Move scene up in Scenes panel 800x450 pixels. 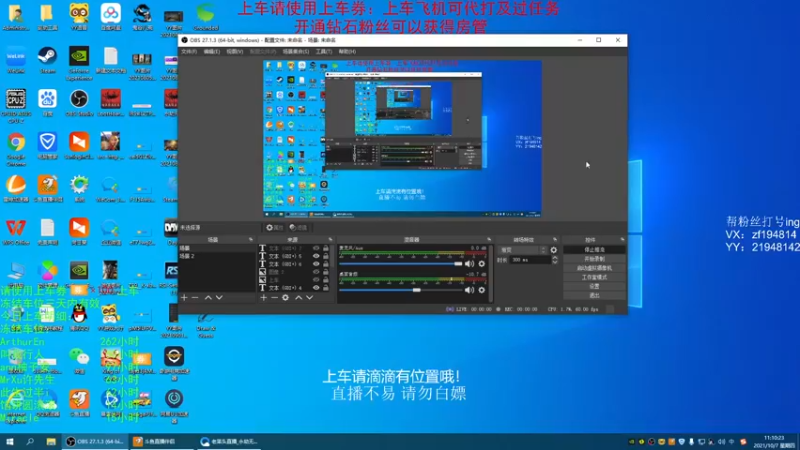208,297
